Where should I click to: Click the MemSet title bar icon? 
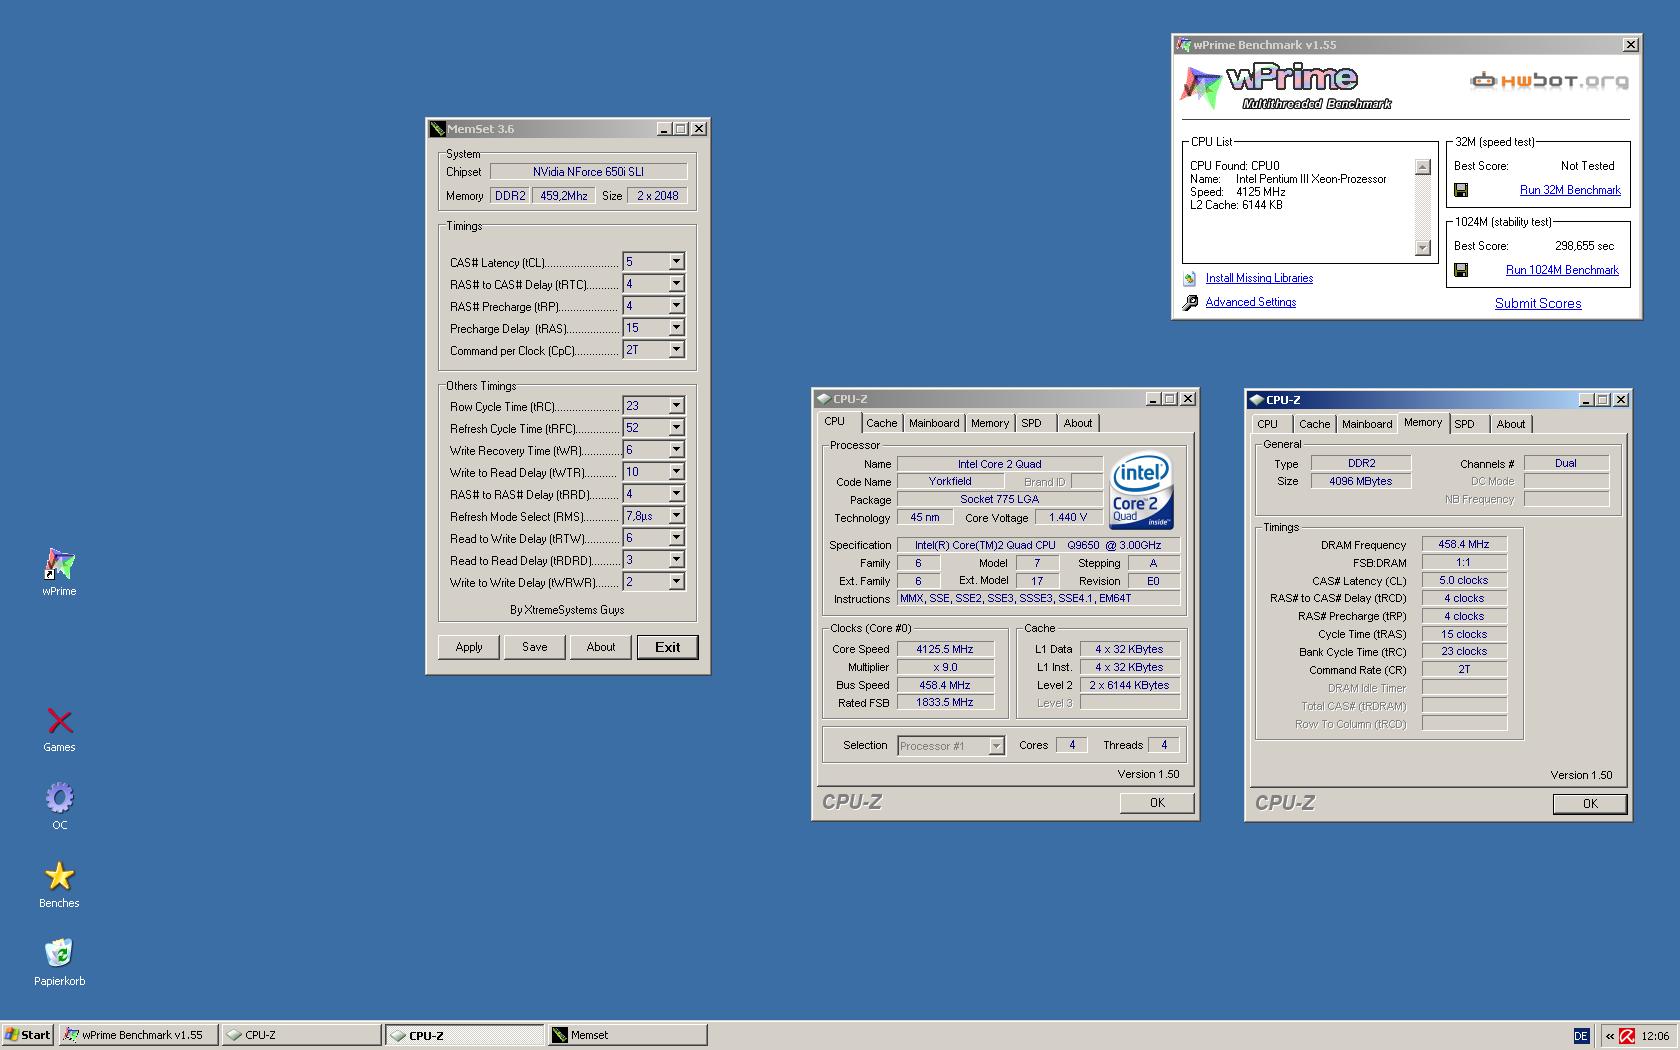pyautogui.click(x=437, y=129)
